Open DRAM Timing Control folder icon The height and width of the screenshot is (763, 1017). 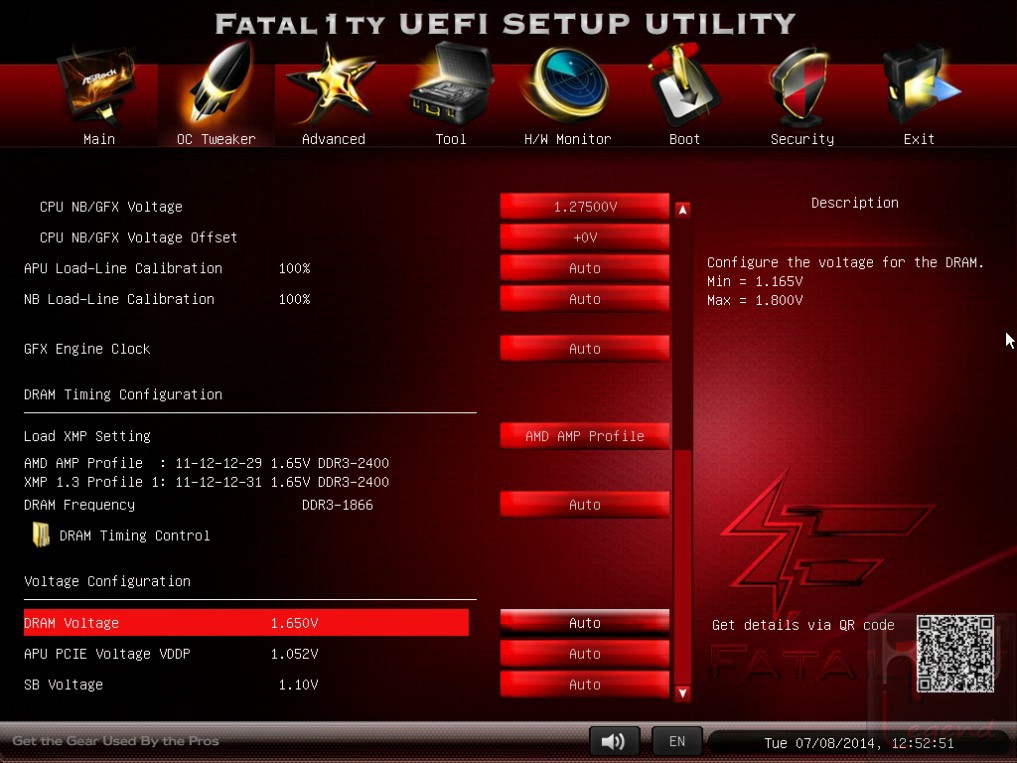click(41, 535)
